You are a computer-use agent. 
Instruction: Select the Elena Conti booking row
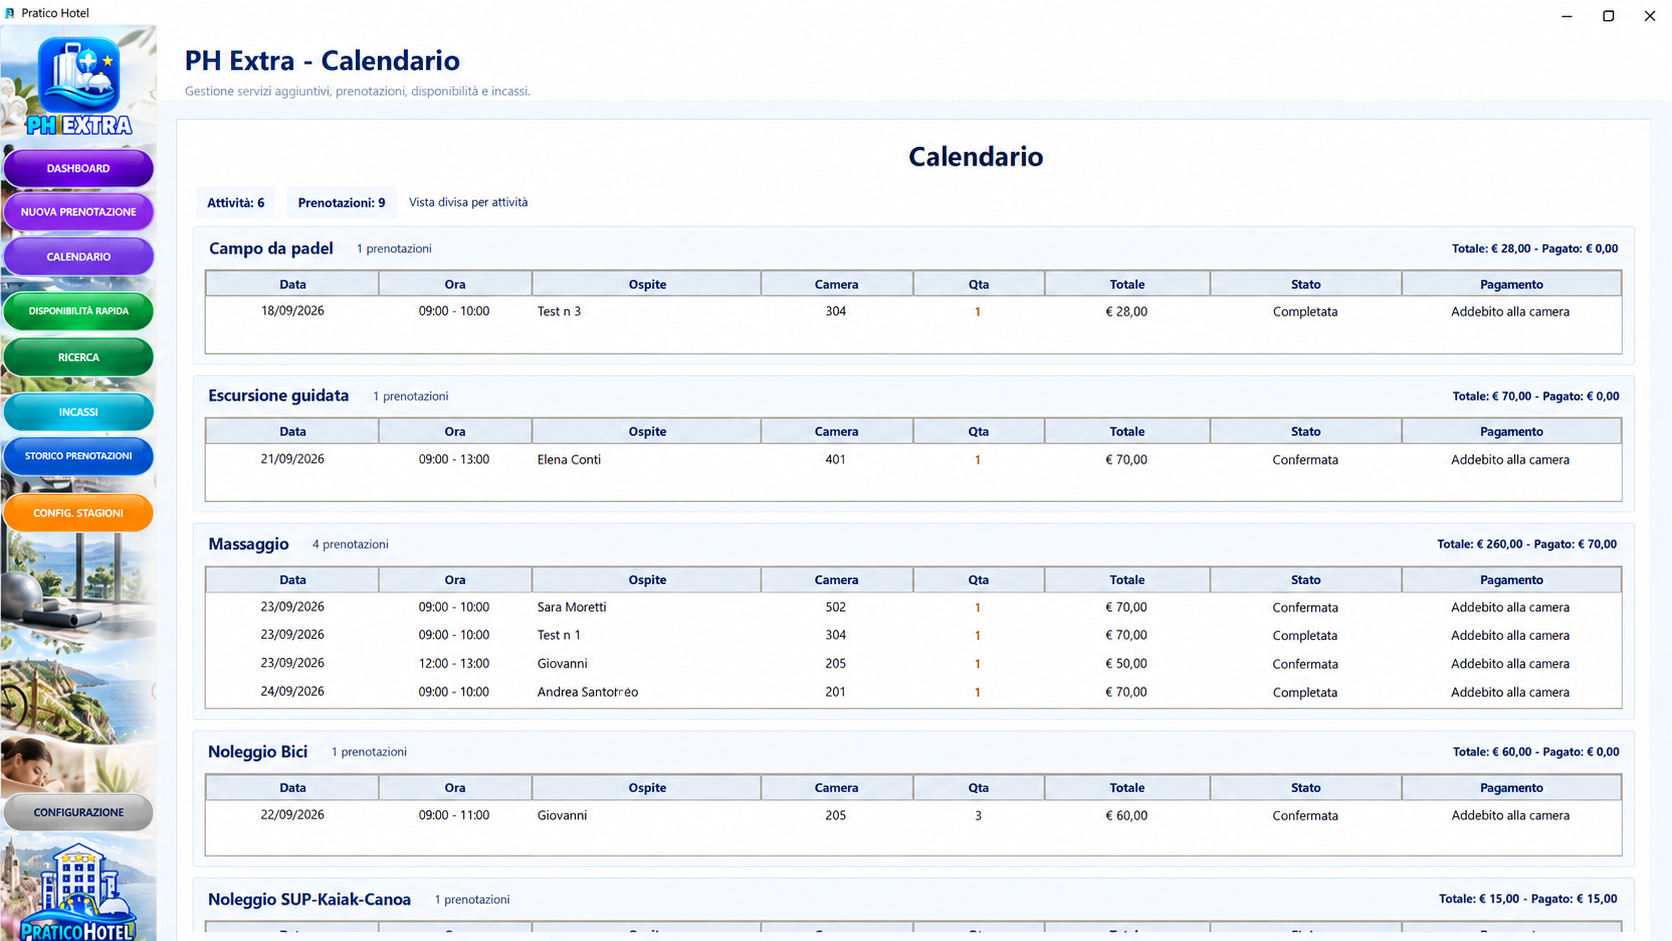(x=913, y=459)
